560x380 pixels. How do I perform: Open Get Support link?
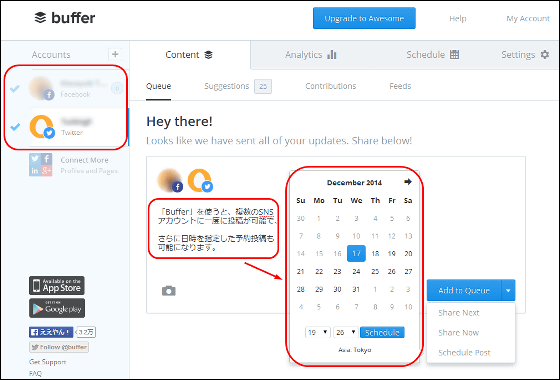tap(48, 362)
